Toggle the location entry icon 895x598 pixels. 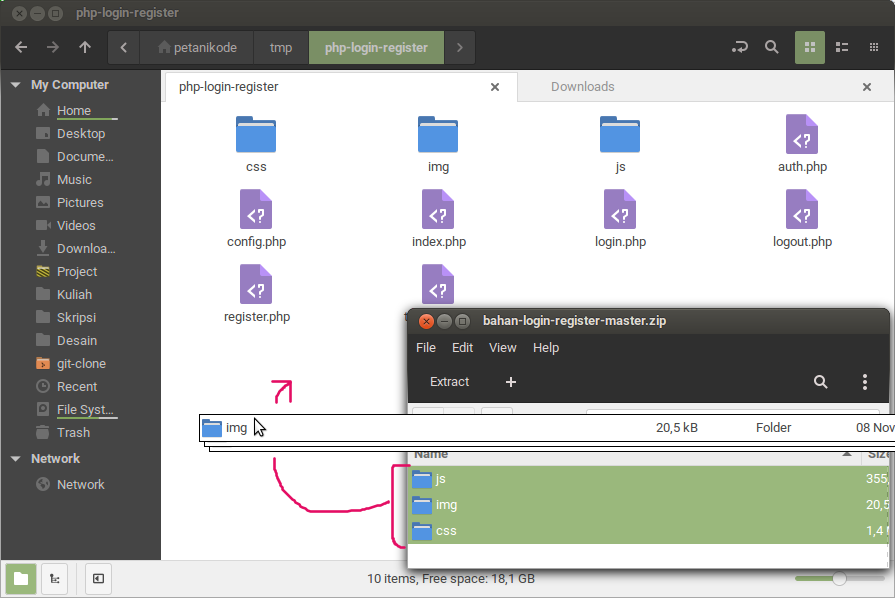[740, 47]
